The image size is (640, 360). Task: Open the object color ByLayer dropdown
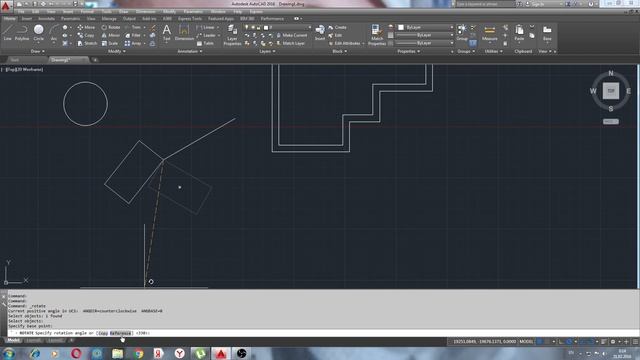pyautogui.click(x=425, y=27)
